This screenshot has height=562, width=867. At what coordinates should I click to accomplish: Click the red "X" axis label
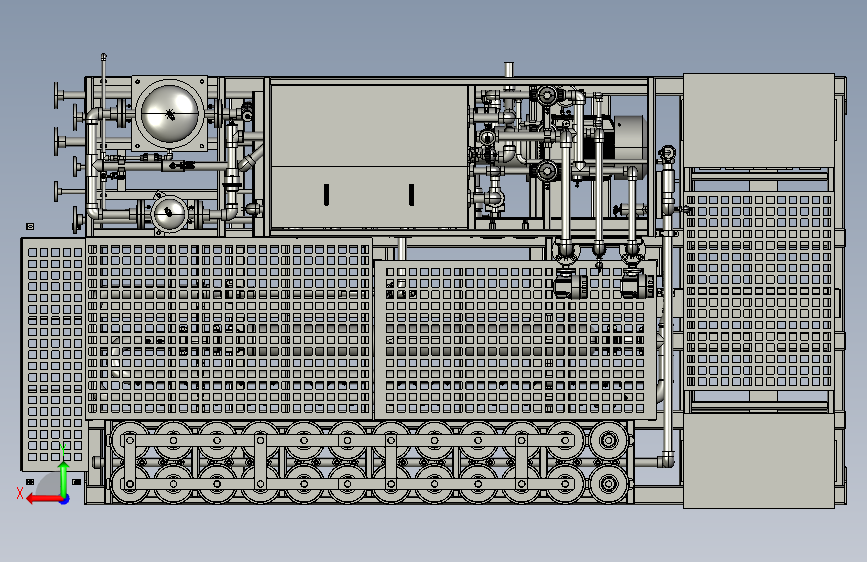(x=20, y=493)
